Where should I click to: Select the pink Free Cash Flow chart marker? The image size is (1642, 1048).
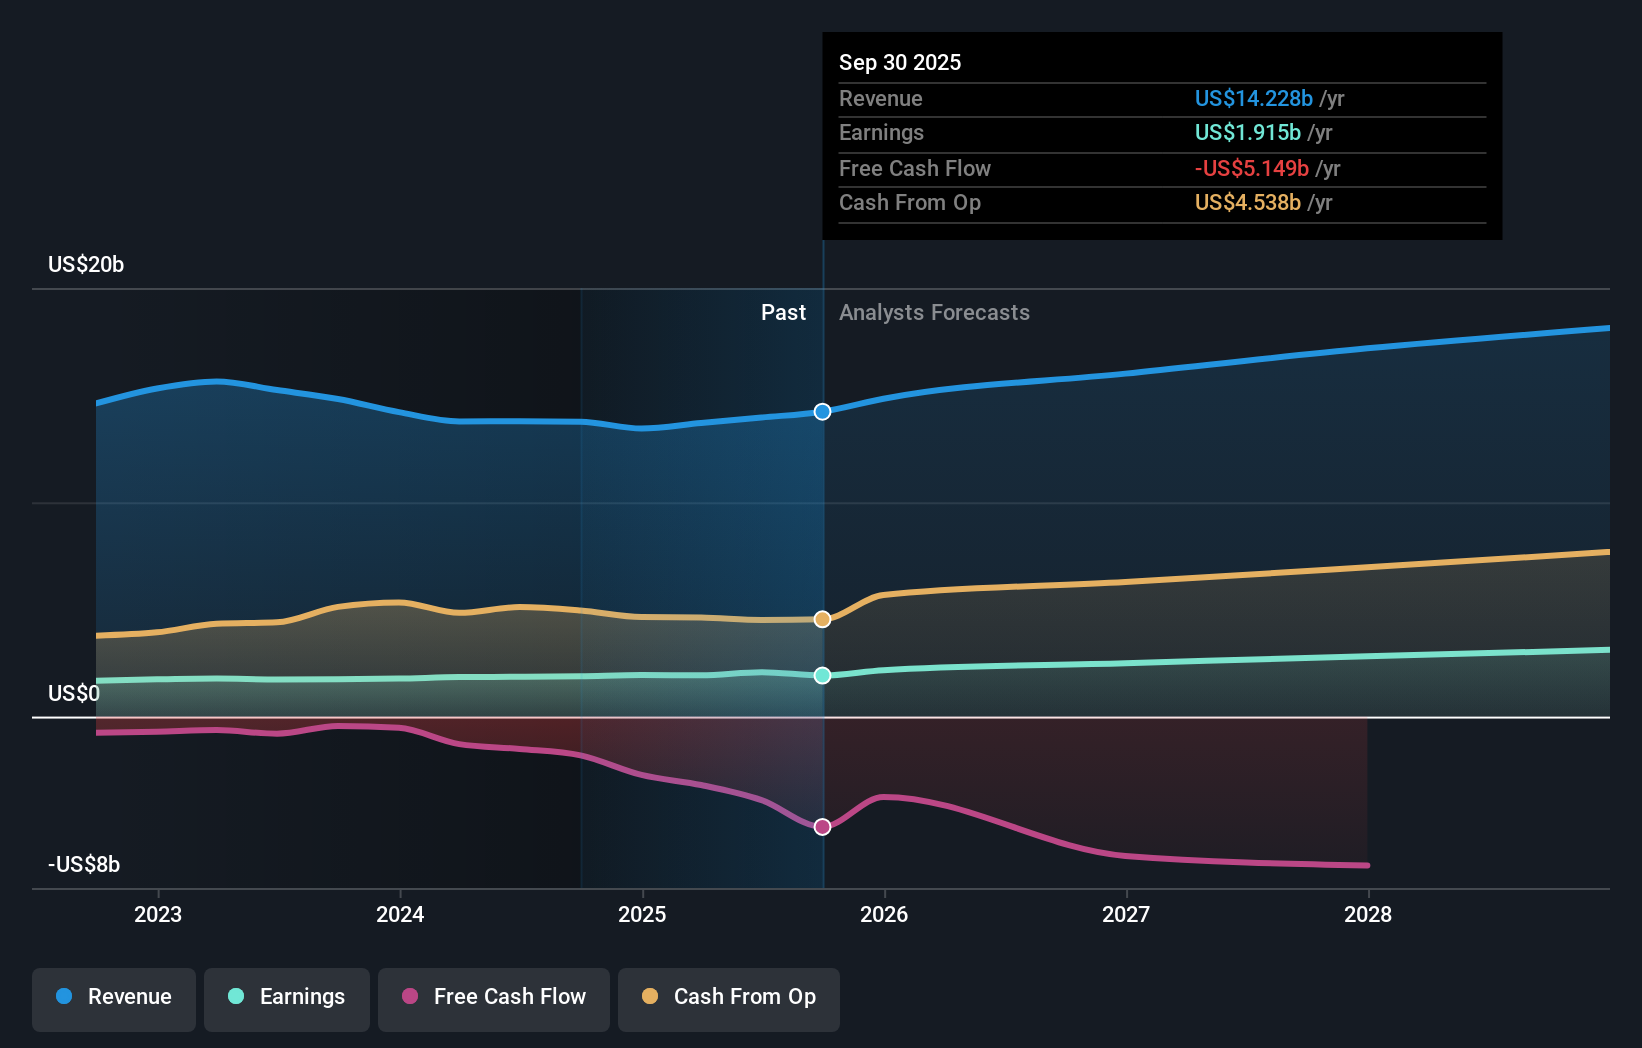(x=822, y=825)
